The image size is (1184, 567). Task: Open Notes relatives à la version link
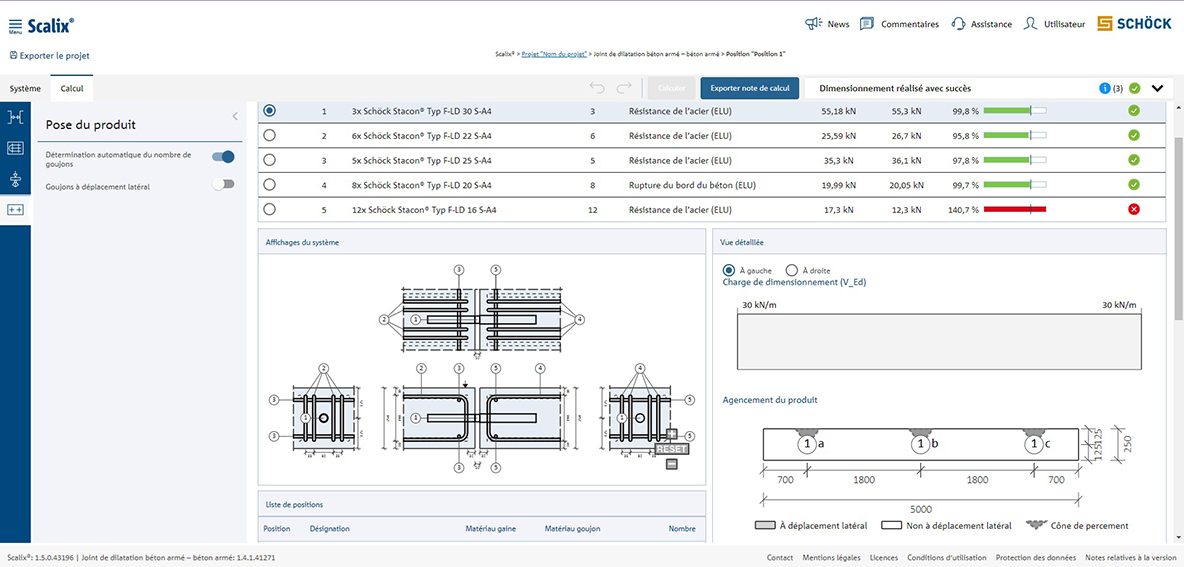click(x=1133, y=558)
